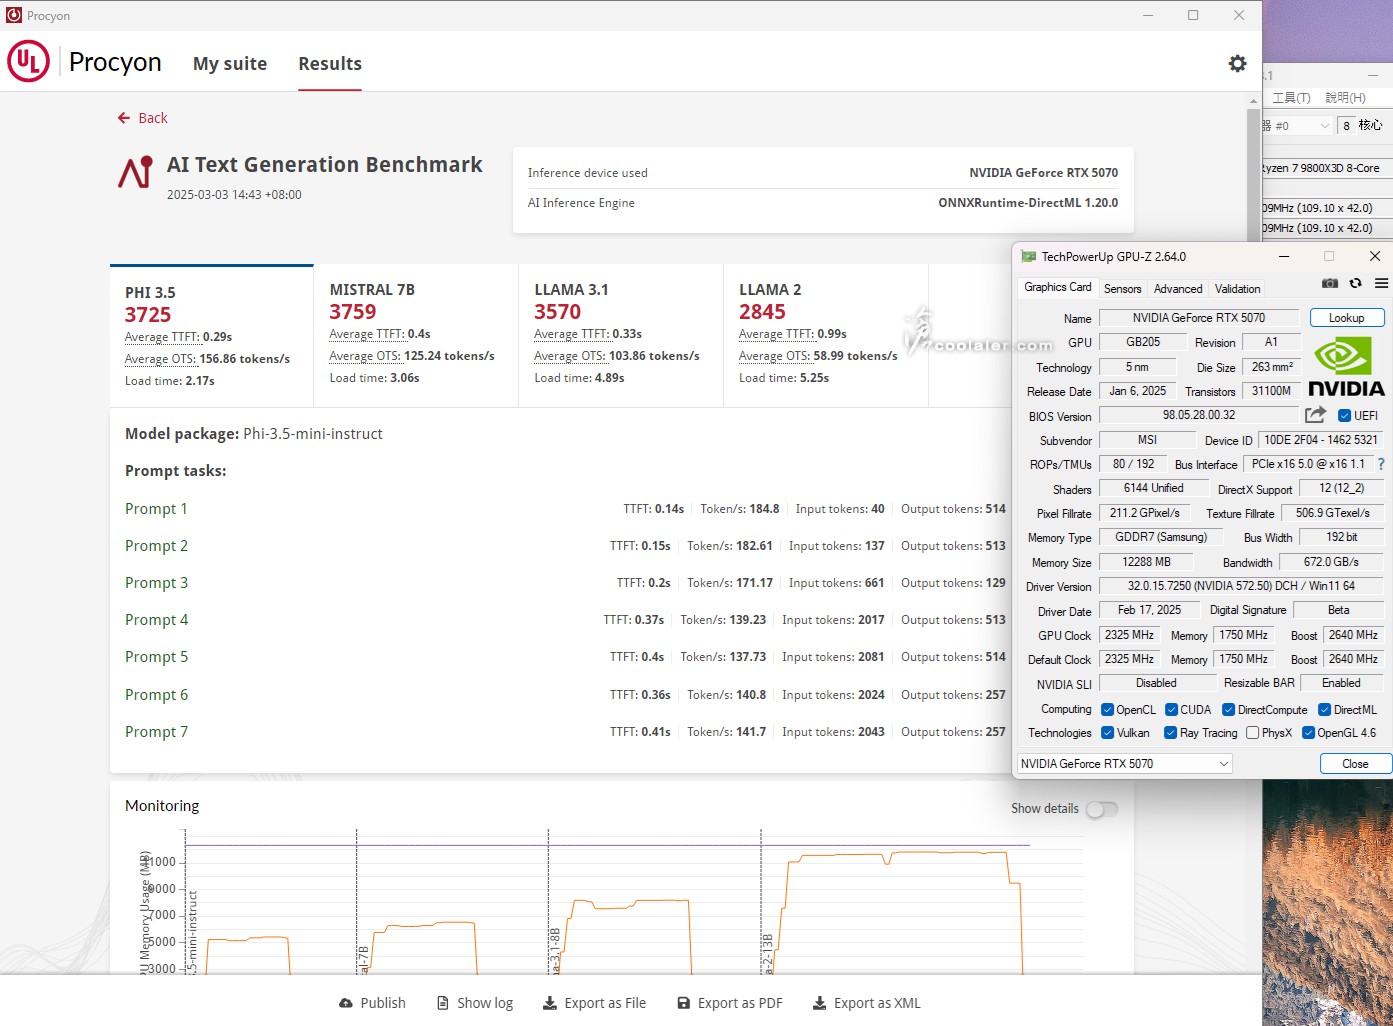Toggle the DirectML checkbox
Image resolution: width=1393 pixels, height=1026 pixels.
tap(1324, 710)
